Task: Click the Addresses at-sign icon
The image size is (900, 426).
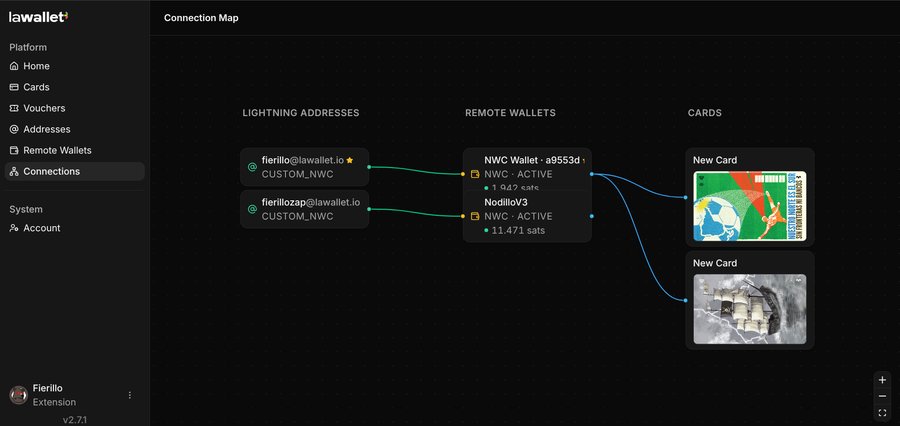Action: (x=14, y=129)
